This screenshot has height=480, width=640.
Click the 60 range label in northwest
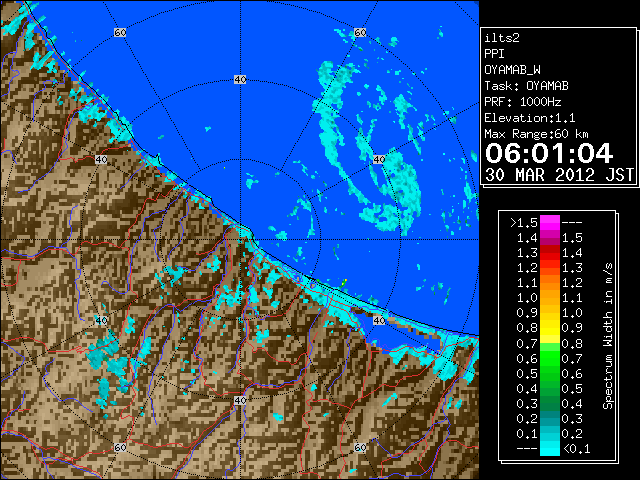point(120,32)
